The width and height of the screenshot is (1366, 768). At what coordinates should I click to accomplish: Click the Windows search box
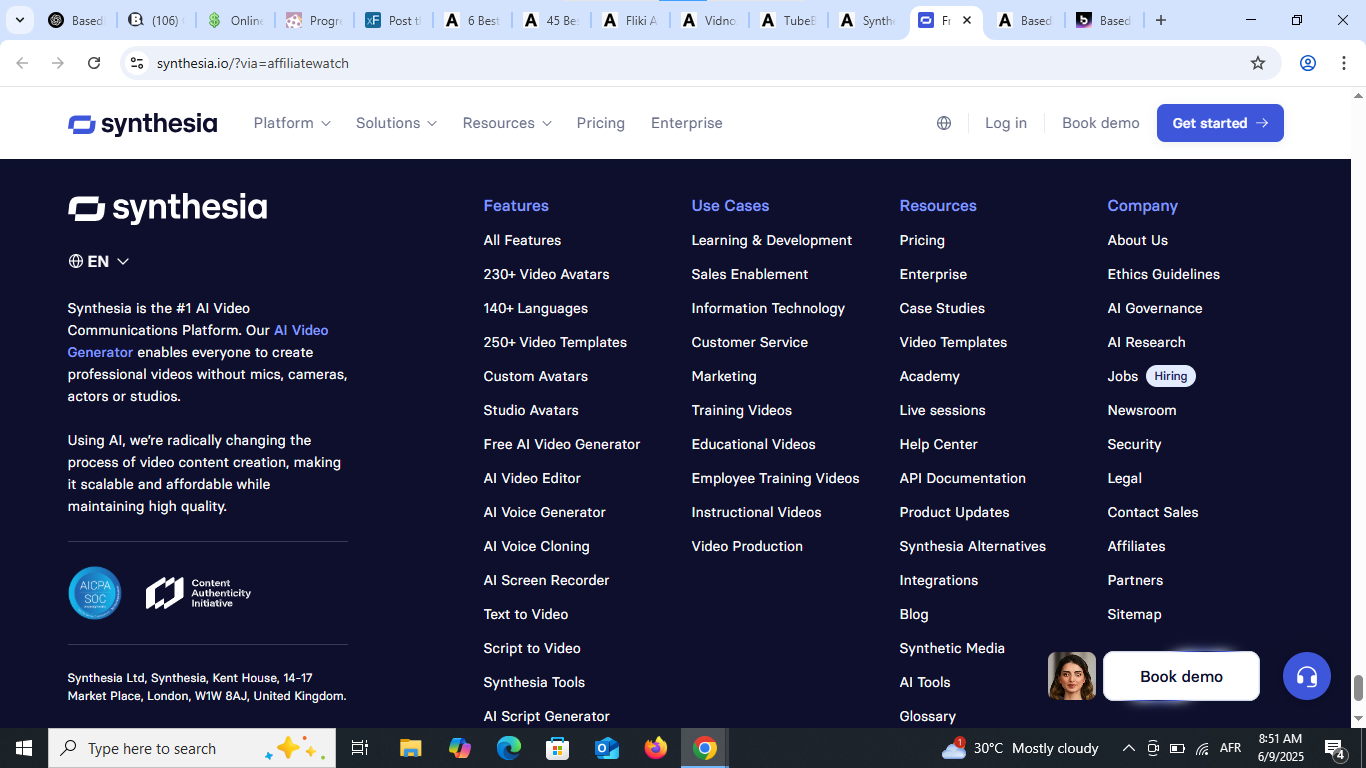point(191,748)
